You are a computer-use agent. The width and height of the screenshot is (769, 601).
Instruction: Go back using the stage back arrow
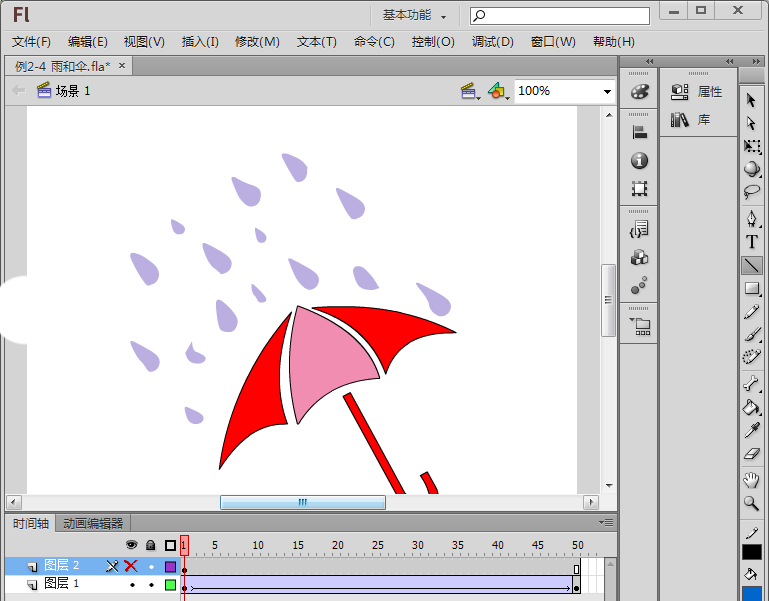pos(19,90)
